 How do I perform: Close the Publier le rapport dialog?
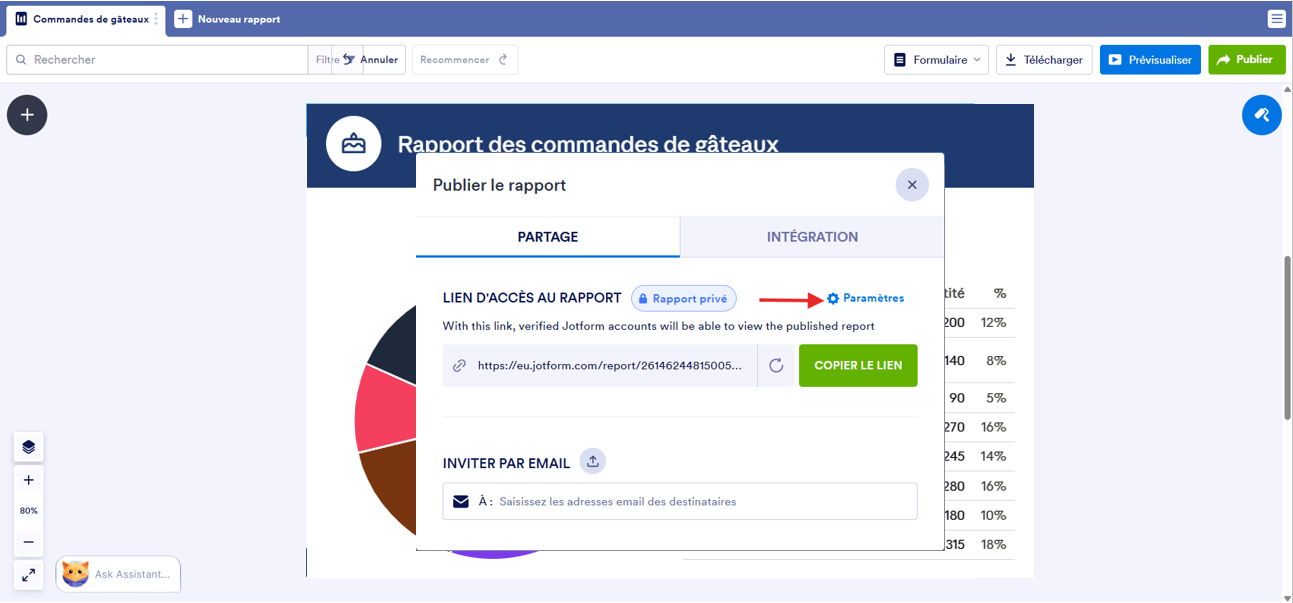[912, 185]
